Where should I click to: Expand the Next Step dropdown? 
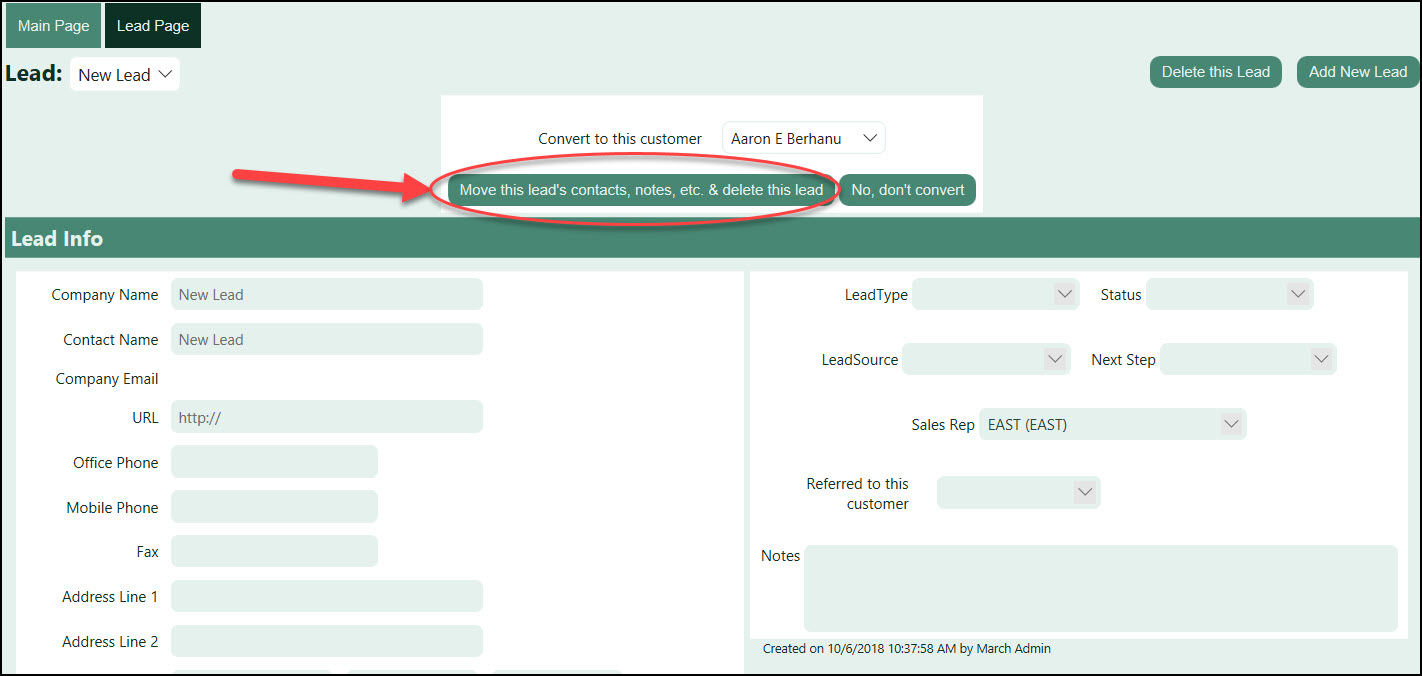(1247, 360)
